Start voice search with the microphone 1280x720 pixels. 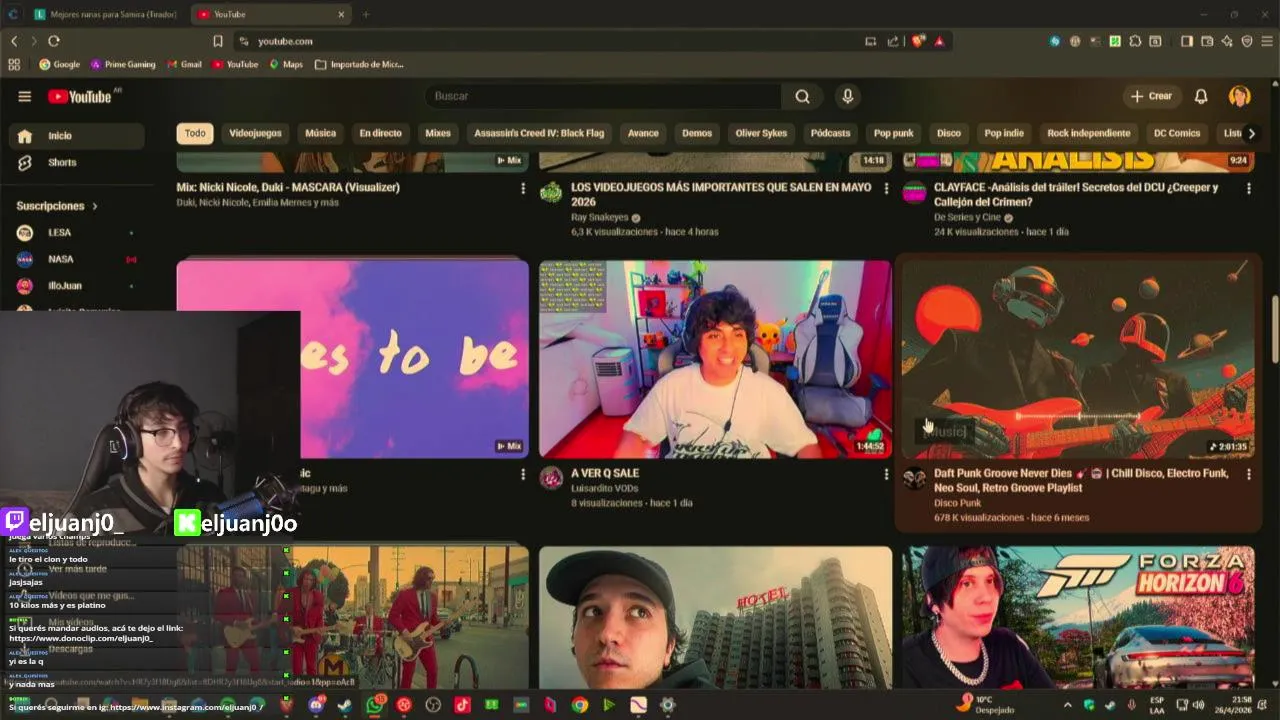point(848,96)
